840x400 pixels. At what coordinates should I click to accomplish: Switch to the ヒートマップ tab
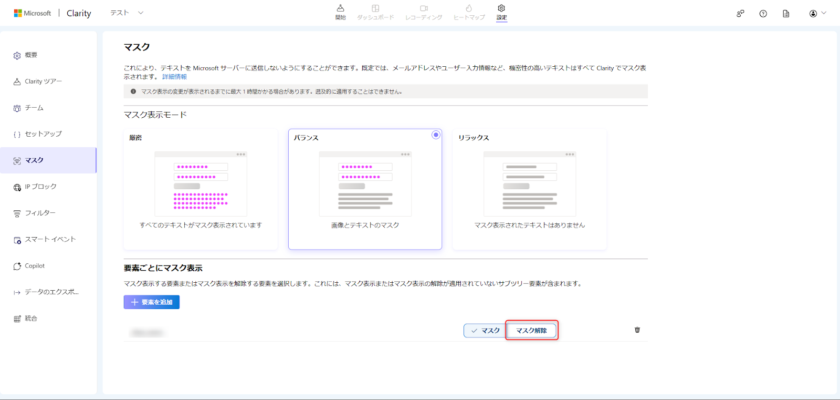click(468, 12)
